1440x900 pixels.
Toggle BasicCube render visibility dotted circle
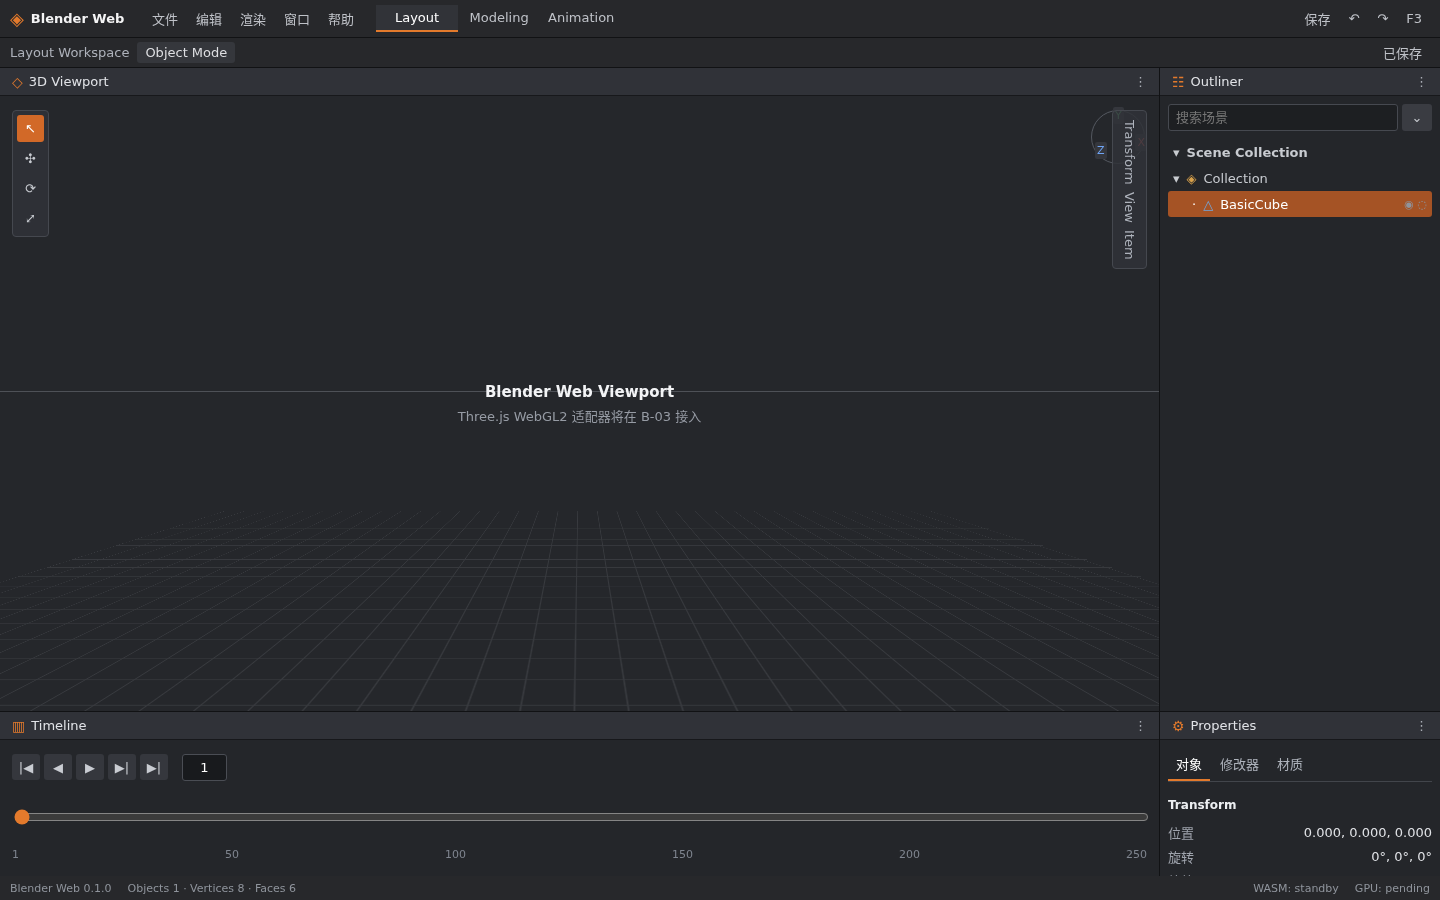(x=1422, y=205)
